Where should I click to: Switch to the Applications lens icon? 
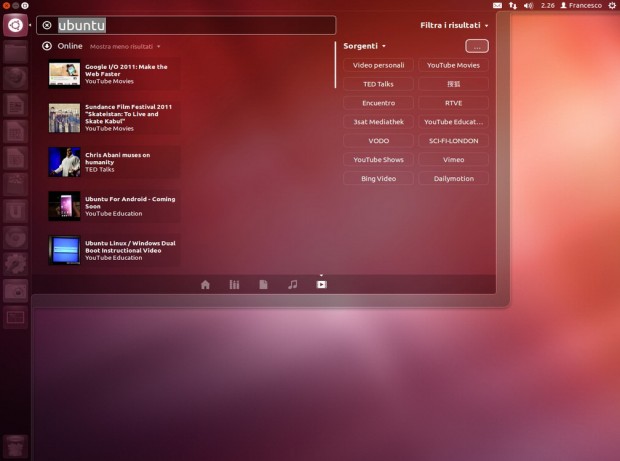[x=234, y=285]
